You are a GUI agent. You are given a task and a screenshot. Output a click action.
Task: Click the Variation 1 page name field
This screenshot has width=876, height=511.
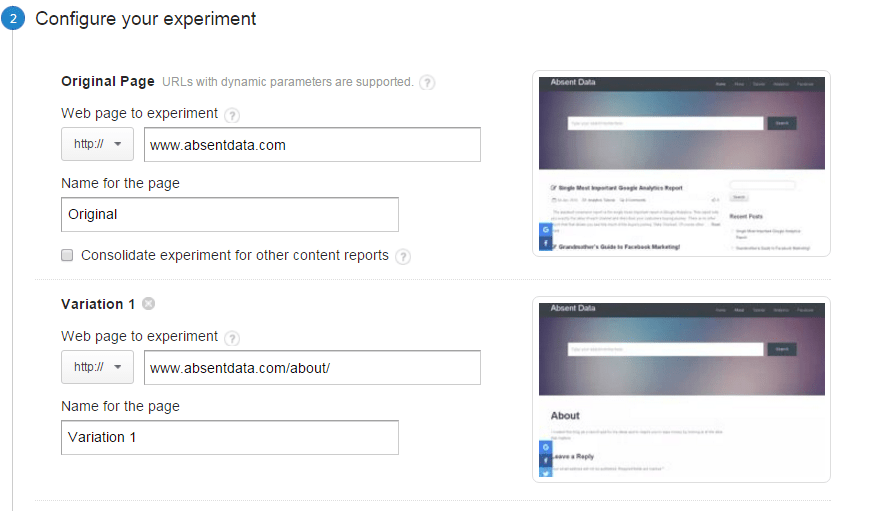pyautogui.click(x=229, y=437)
